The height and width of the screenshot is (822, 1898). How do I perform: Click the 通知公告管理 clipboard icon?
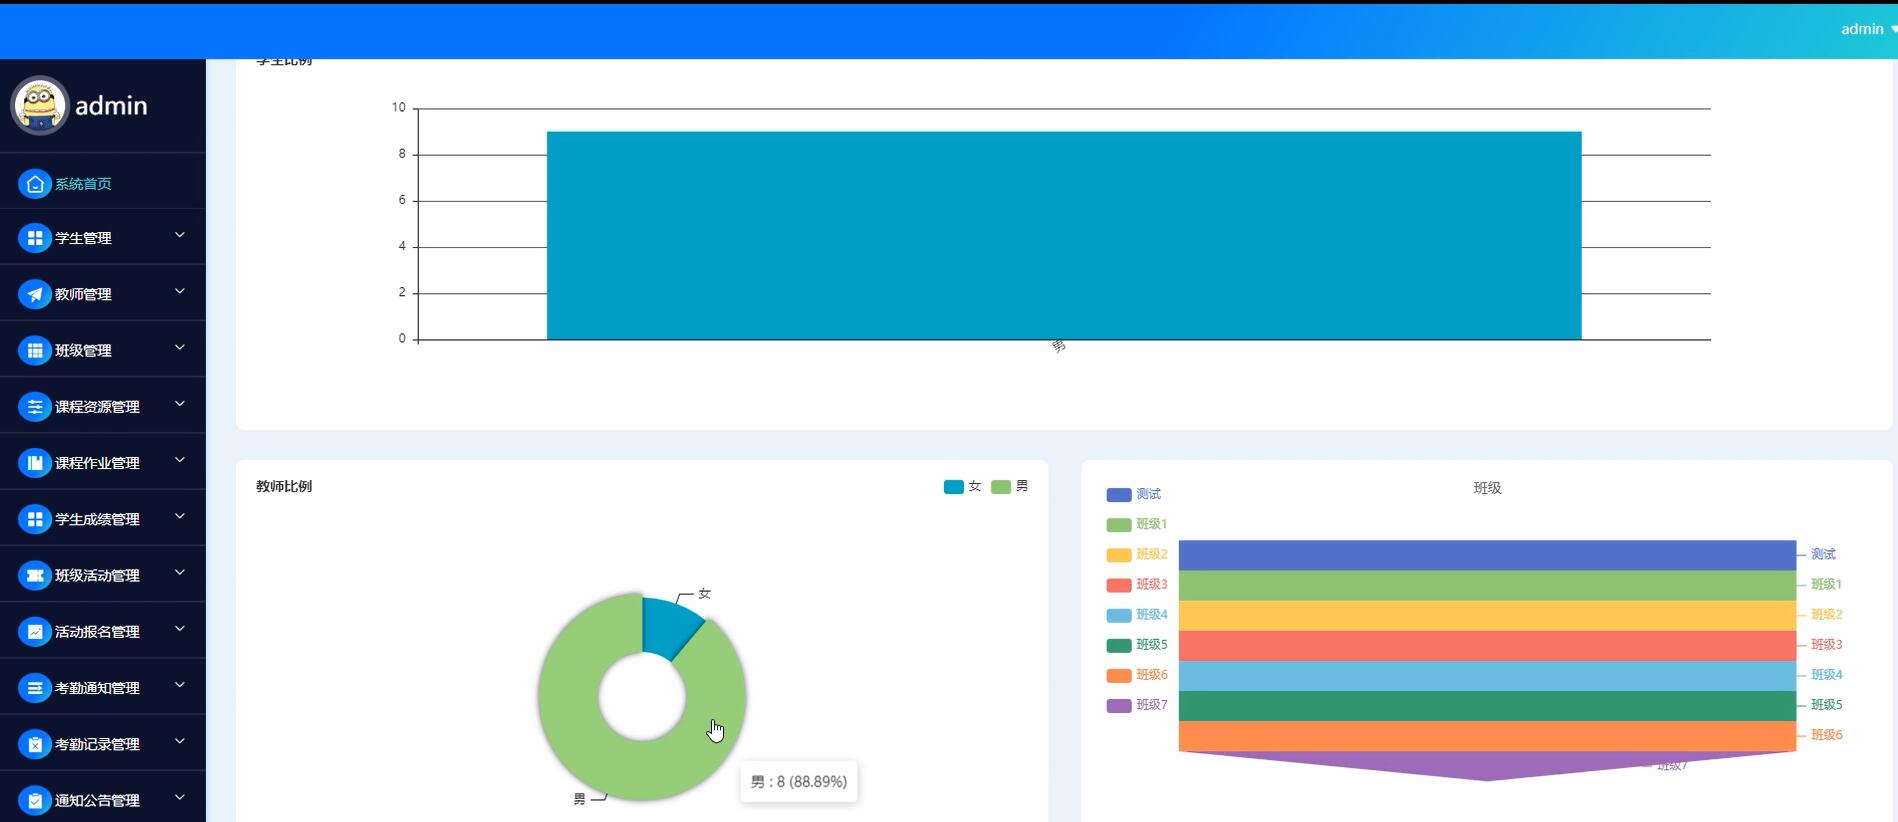pos(35,800)
